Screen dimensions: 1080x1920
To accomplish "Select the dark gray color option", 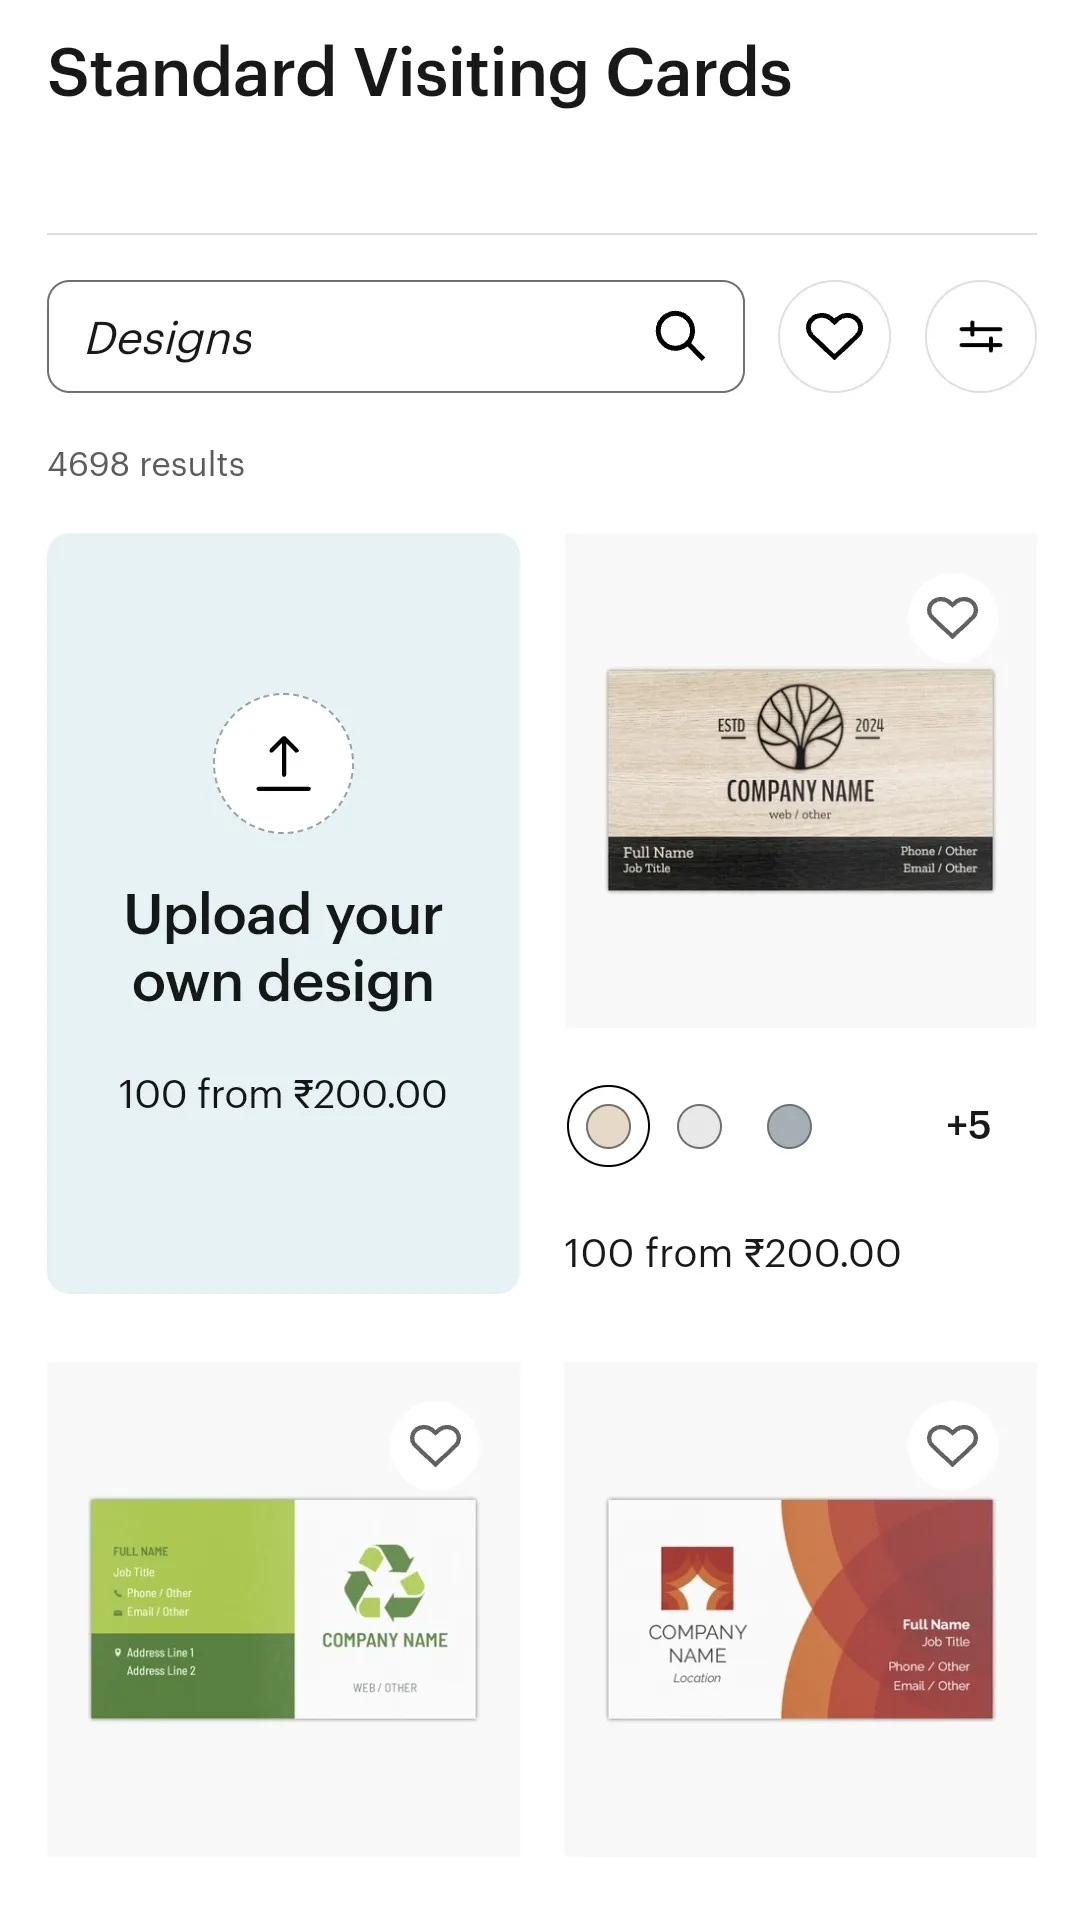I will [789, 1125].
